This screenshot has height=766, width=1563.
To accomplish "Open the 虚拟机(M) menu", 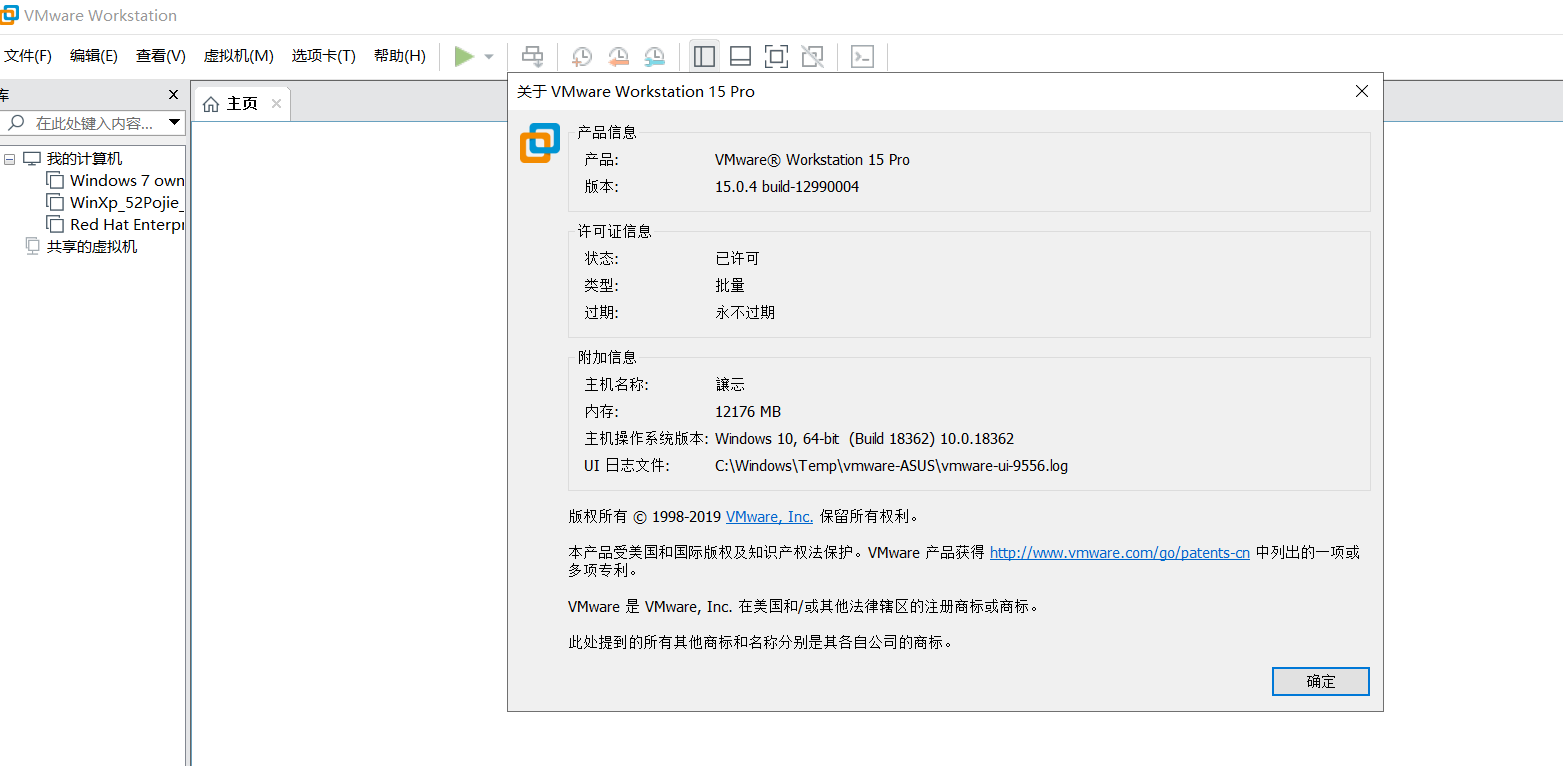I will click(238, 56).
